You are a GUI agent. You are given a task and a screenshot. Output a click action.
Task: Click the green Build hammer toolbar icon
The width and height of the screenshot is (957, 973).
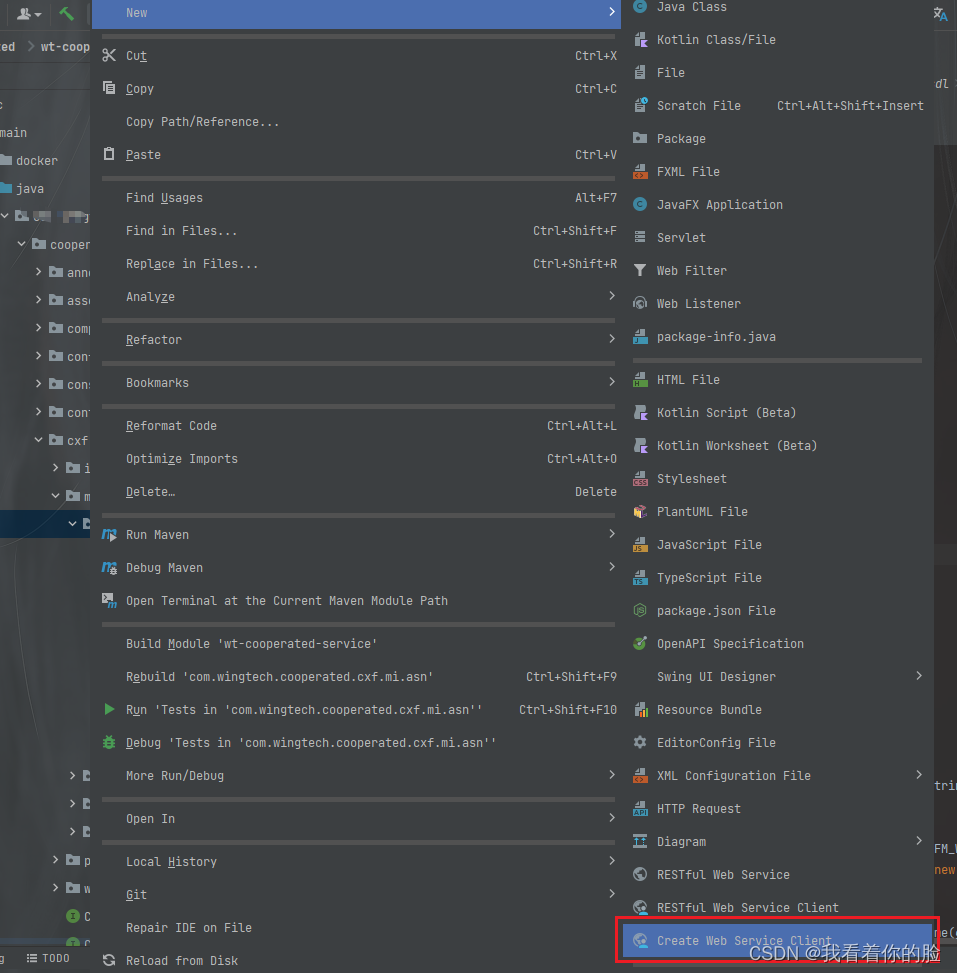tap(66, 14)
